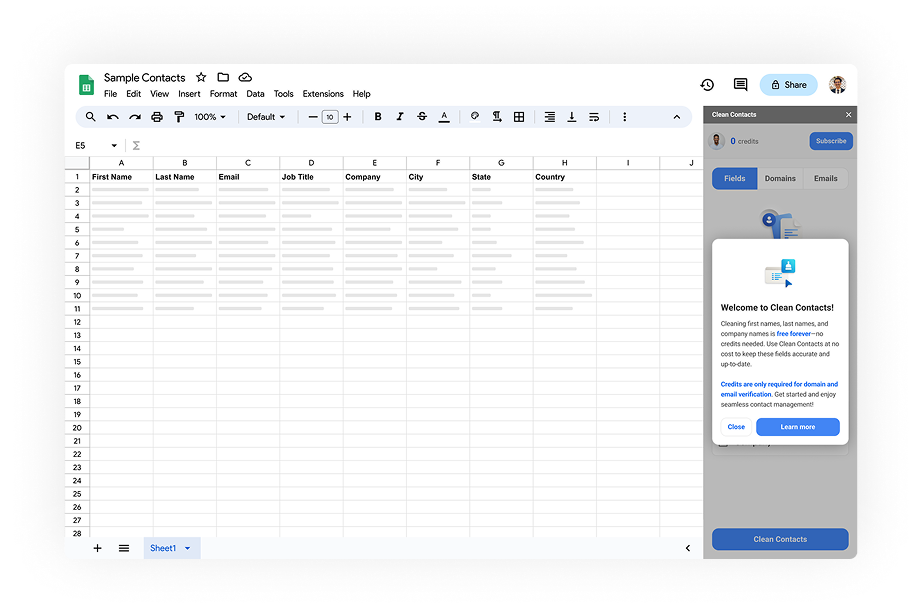Switch to the Domains tab
Image resolution: width=922 pixels, height=615 pixels.
(x=780, y=179)
